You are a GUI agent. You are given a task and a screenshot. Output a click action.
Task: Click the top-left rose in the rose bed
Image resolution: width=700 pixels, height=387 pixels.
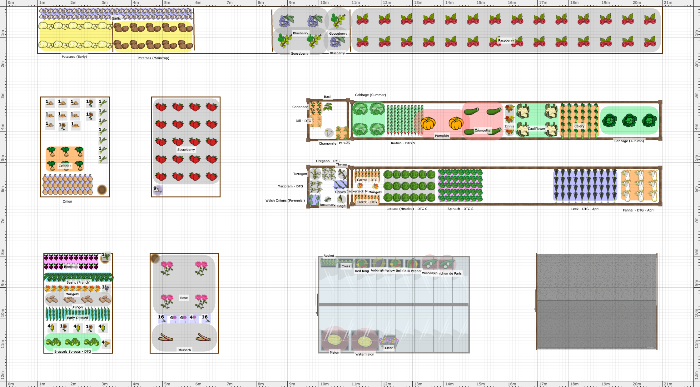click(167, 268)
